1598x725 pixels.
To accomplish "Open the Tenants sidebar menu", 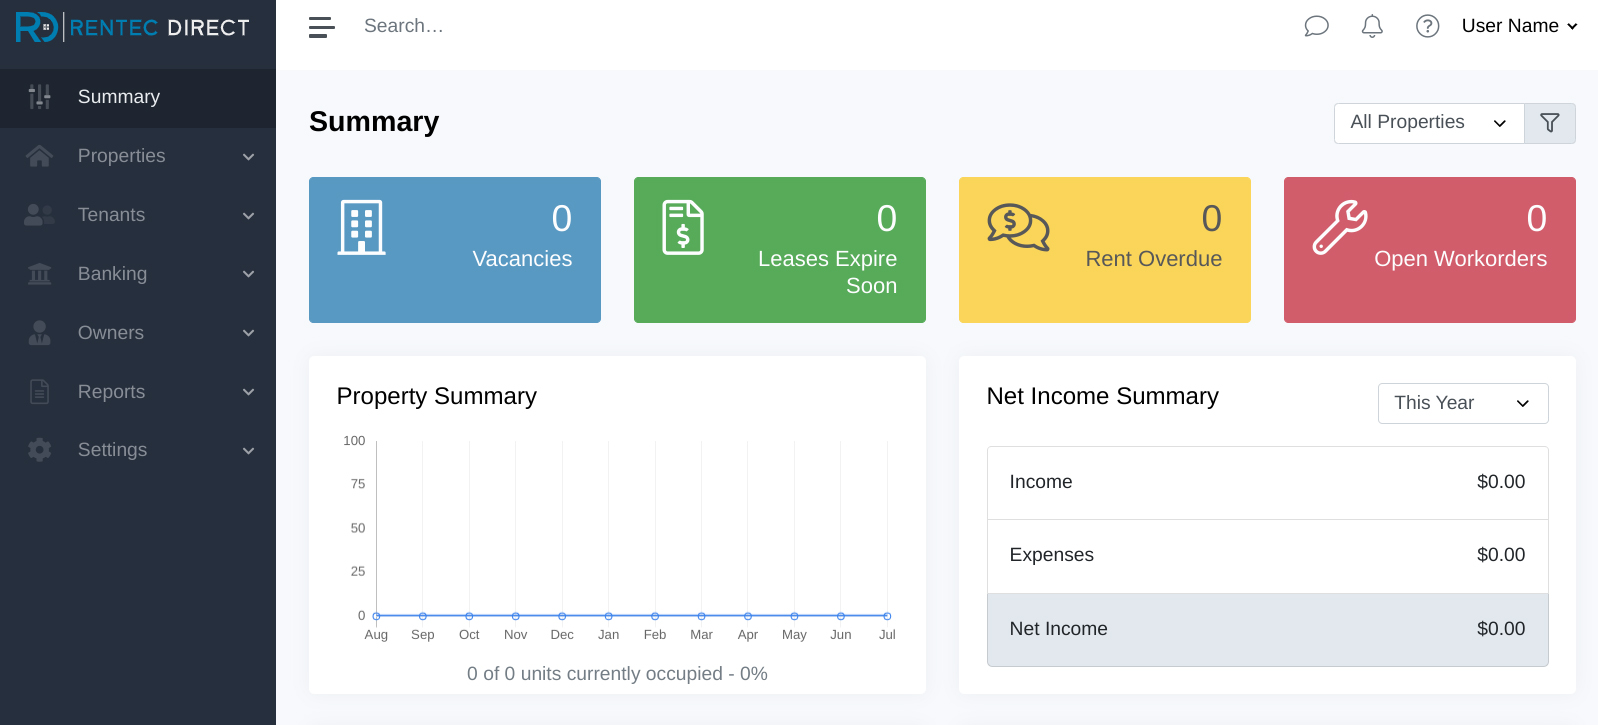I will [138, 215].
